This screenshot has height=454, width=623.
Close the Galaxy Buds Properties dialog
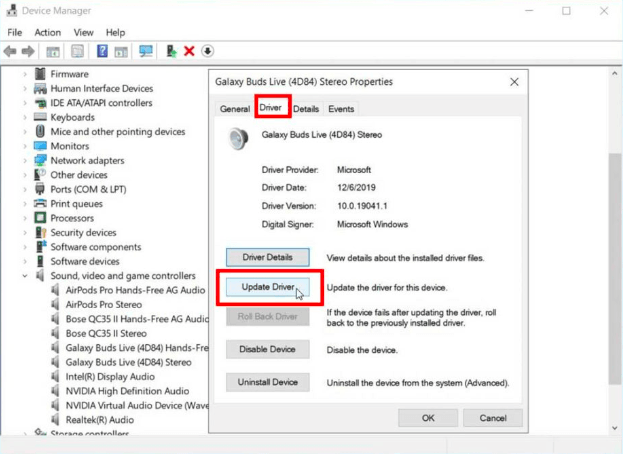(514, 82)
